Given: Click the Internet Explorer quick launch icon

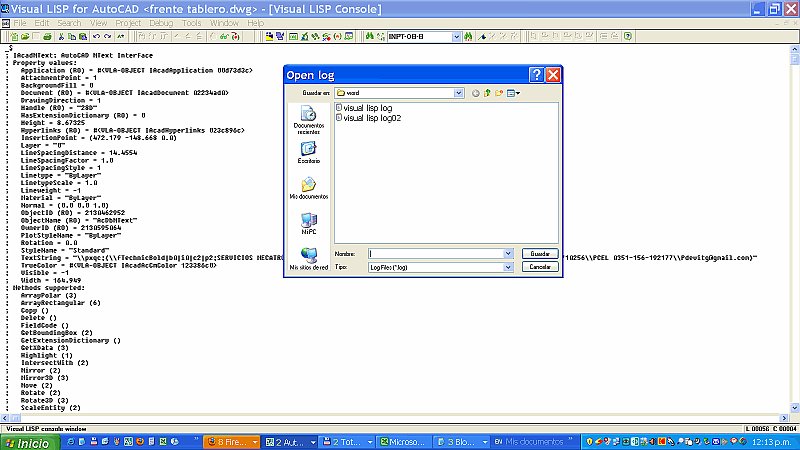Looking at the screenshot, I should pyautogui.click(x=70, y=442).
